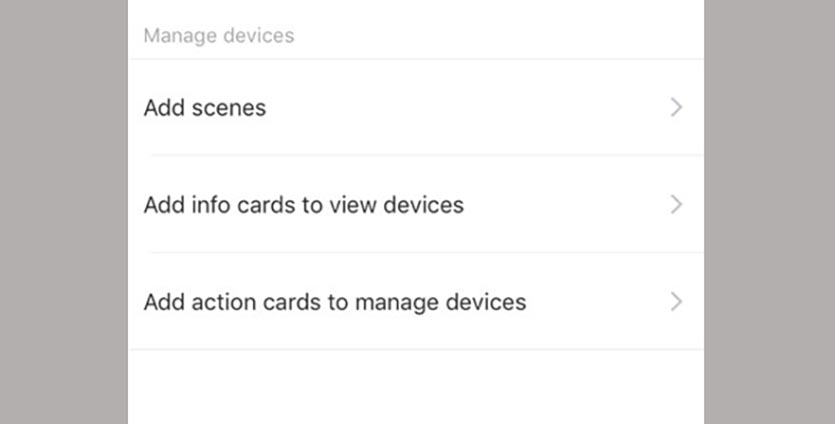Expand action cards using its right chevron
835x424 pixels.
click(676, 301)
